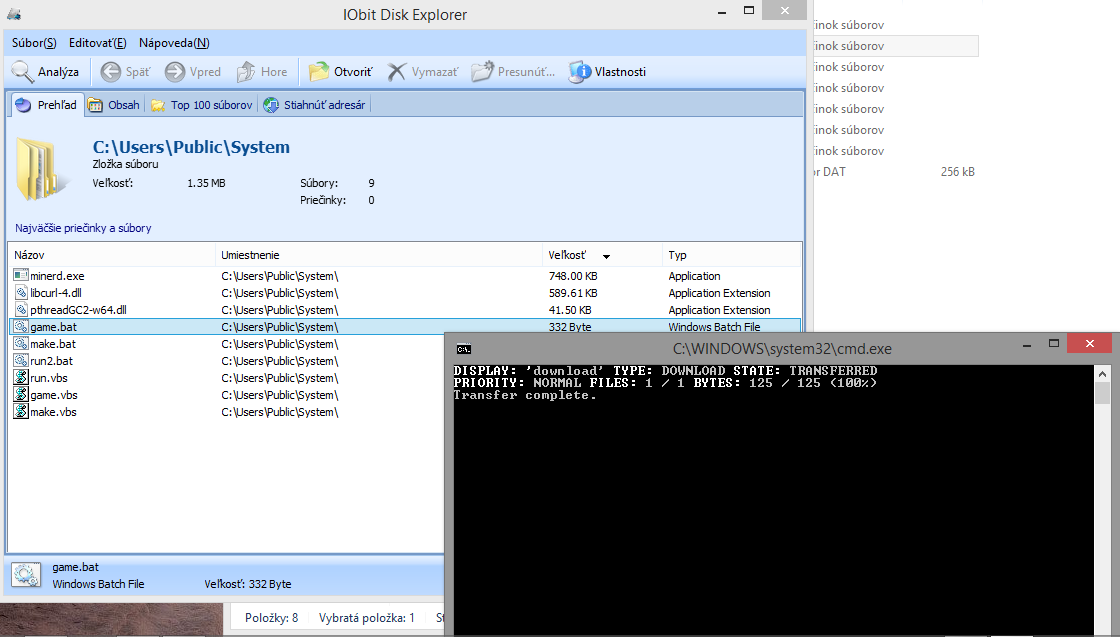Image resolution: width=1120 pixels, height=637 pixels.
Task: Select the make.bat file name
Action: coord(53,344)
